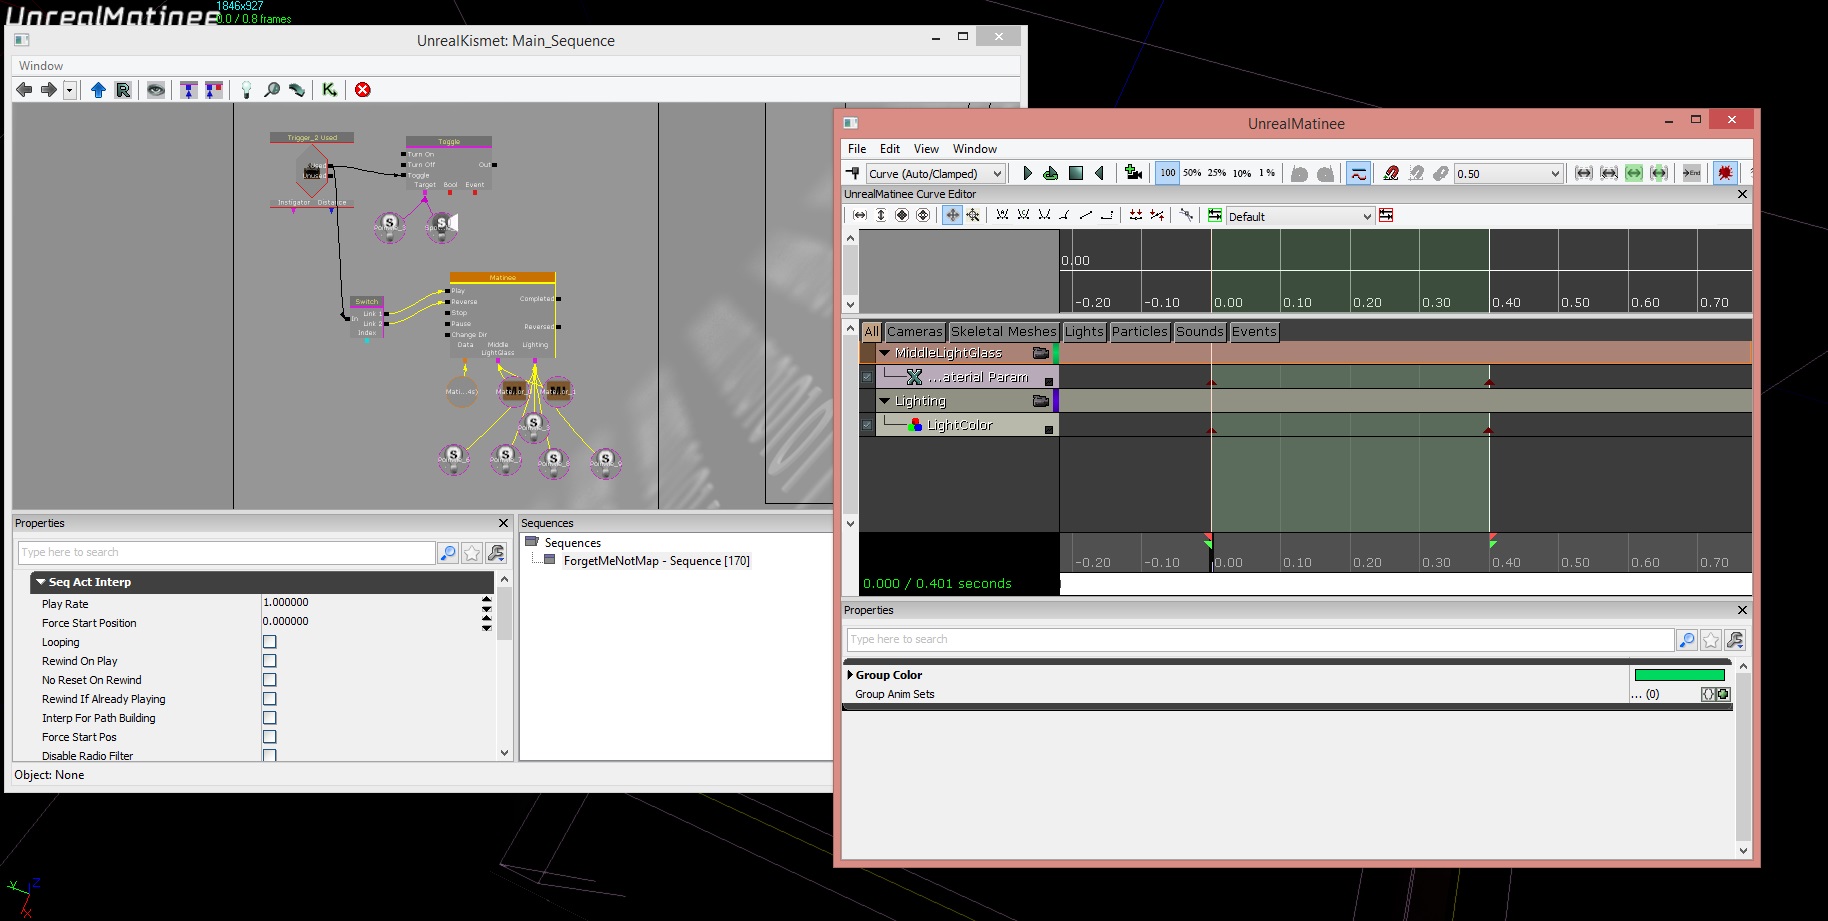Enable the No Reset On Rewind checkbox
The image size is (1828, 921).
coord(270,680)
